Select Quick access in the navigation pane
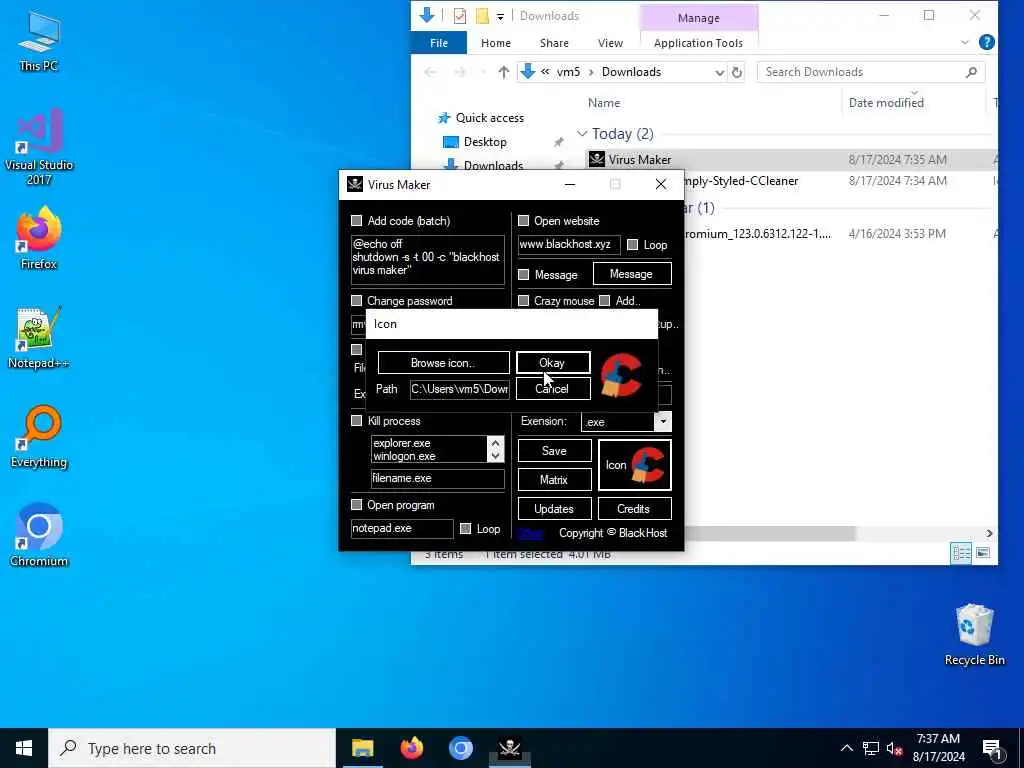Image resolution: width=1024 pixels, height=768 pixels. (489, 118)
